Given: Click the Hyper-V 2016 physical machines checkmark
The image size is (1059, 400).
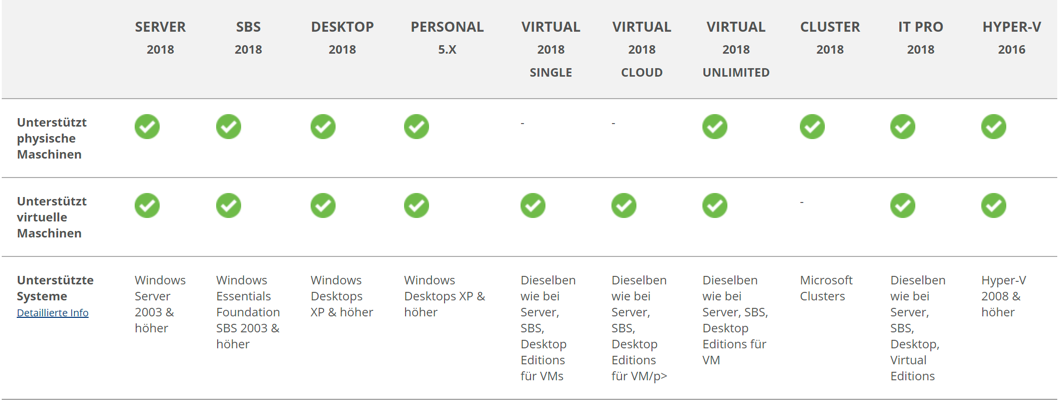Looking at the screenshot, I should coord(993,127).
